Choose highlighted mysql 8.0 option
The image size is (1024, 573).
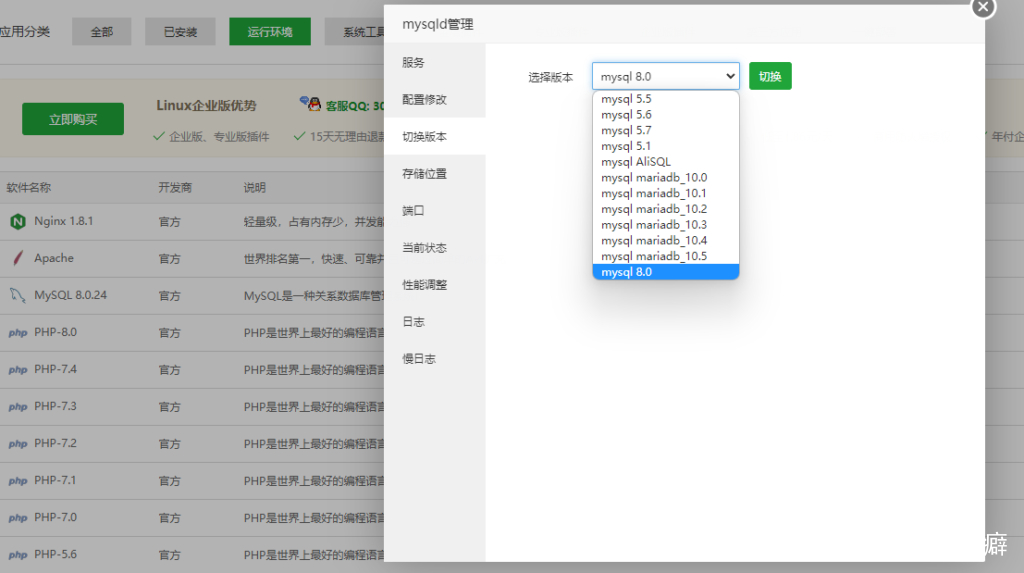tap(665, 272)
